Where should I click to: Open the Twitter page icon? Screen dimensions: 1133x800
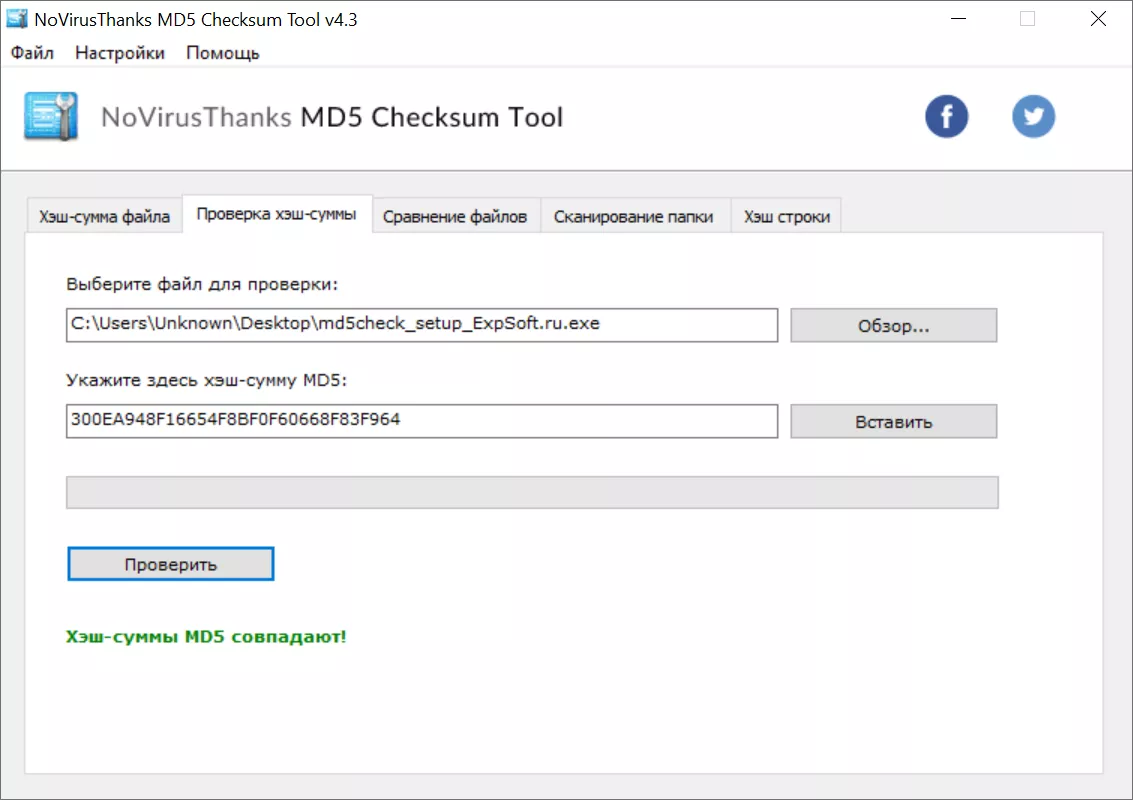(1033, 116)
